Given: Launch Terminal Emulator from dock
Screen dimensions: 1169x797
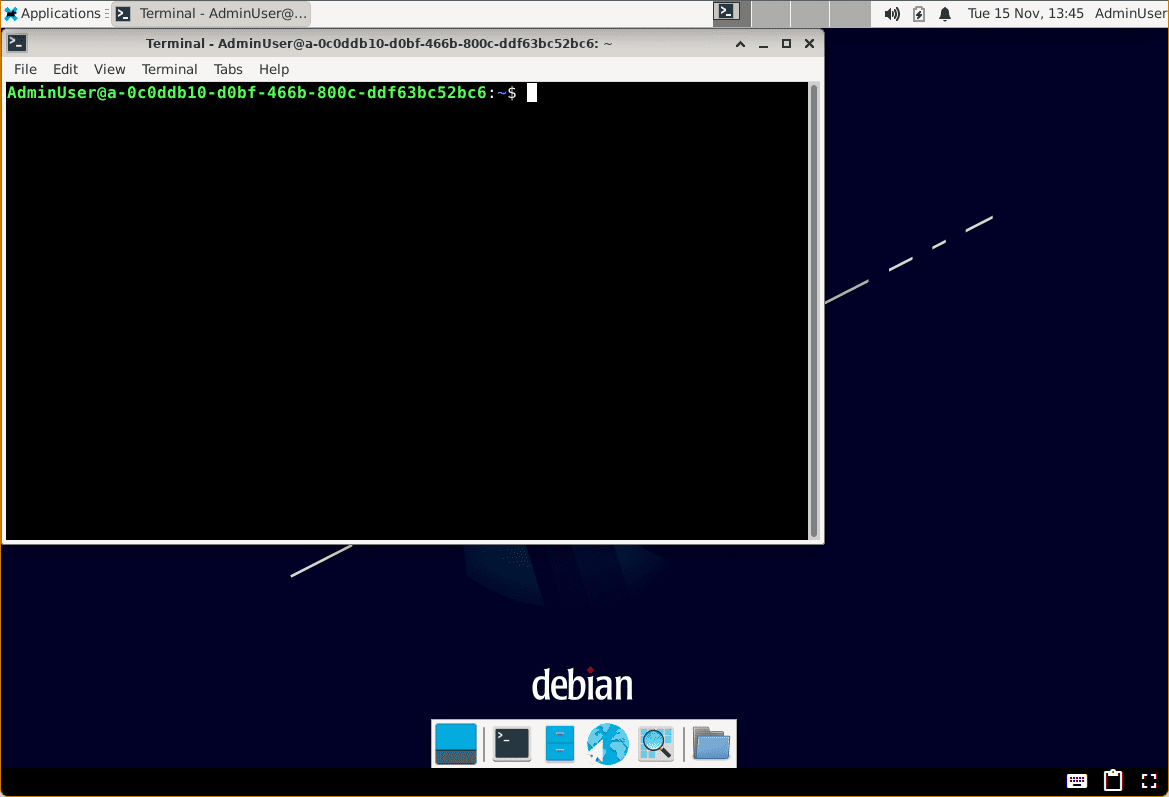Looking at the screenshot, I should pyautogui.click(x=512, y=743).
